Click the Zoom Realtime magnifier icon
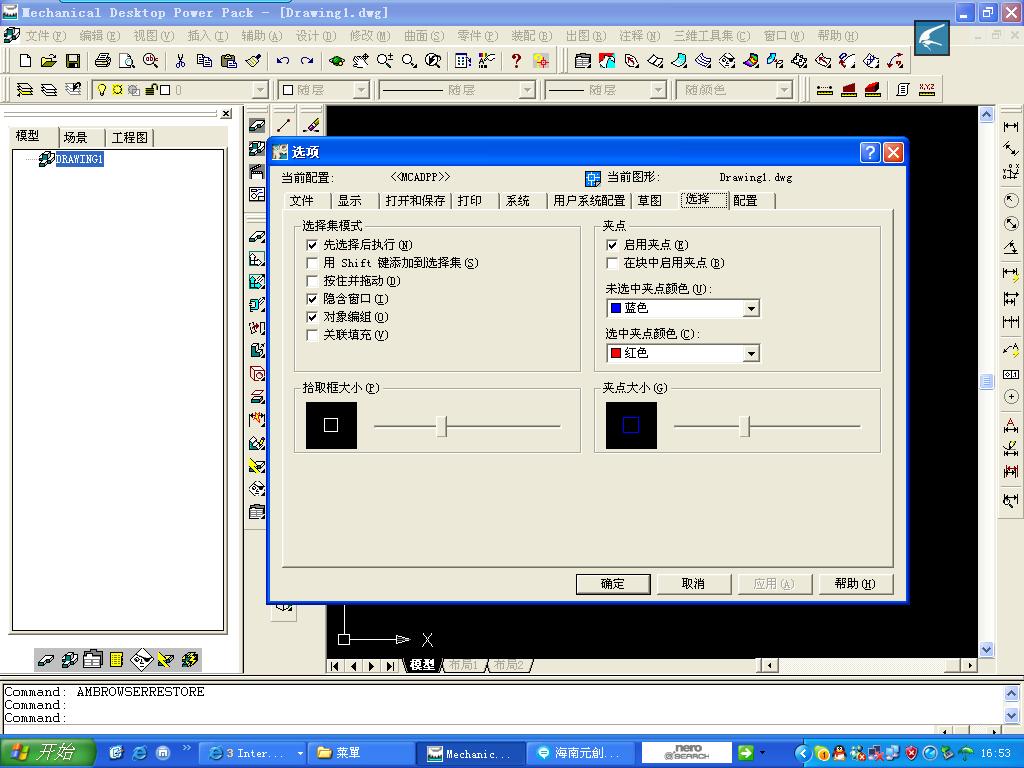Viewport: 1024px width, 768px height. (385, 61)
